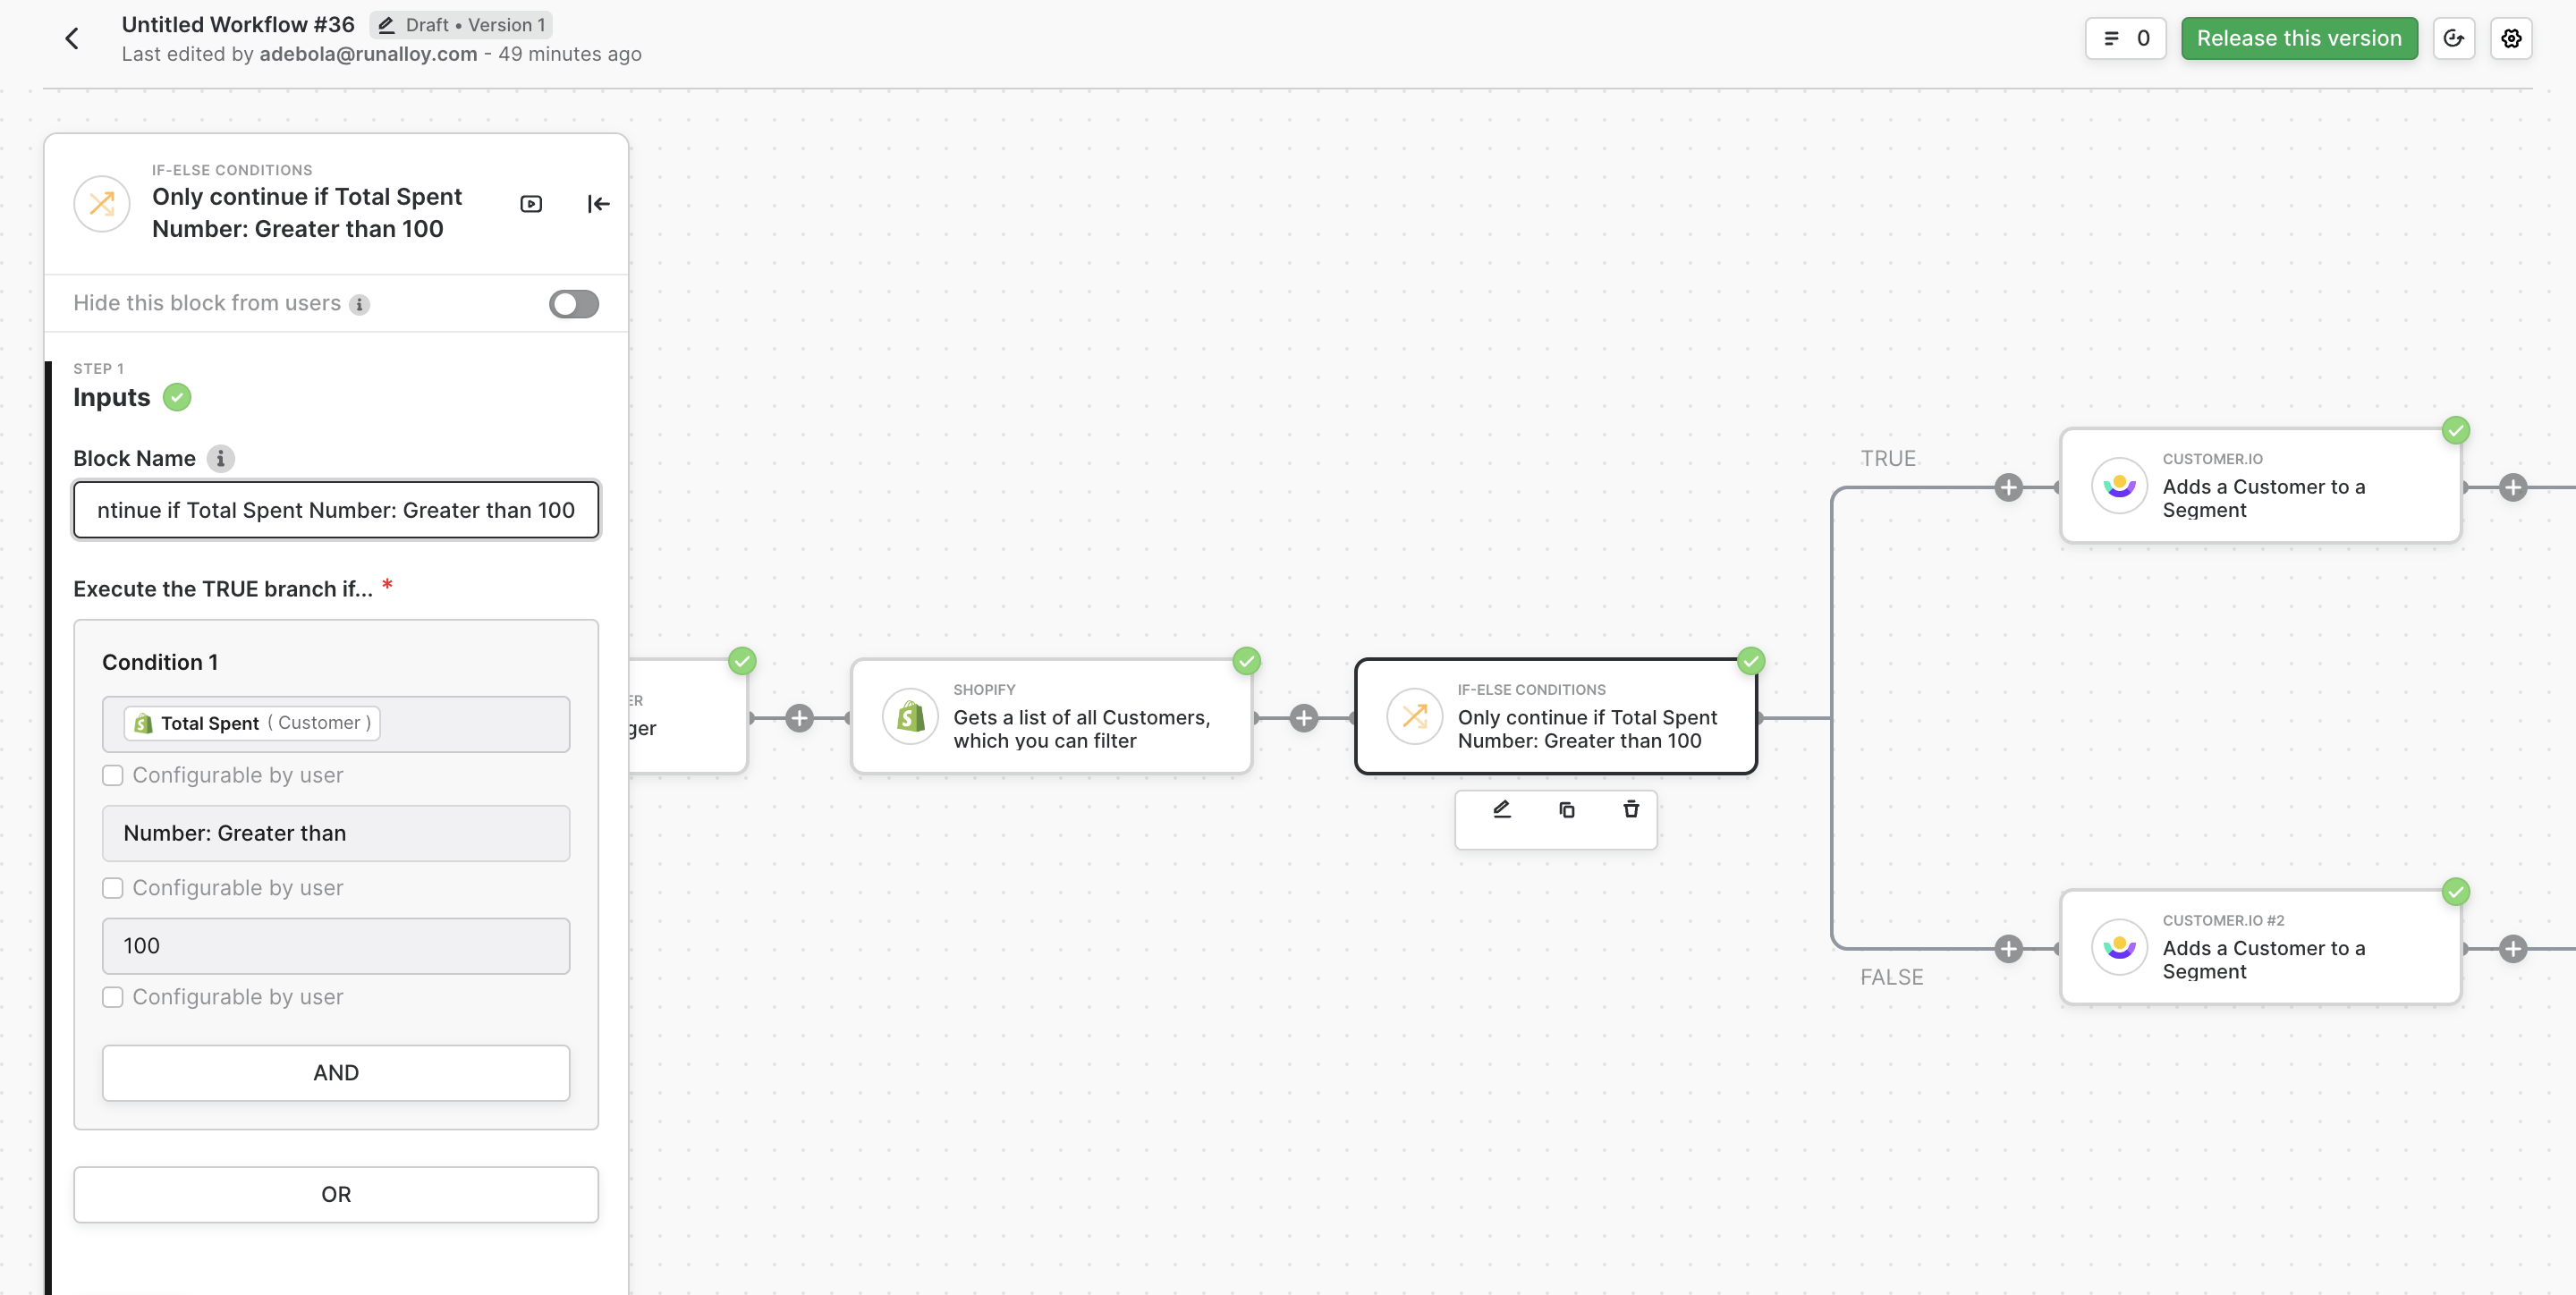Click Release this version button
The height and width of the screenshot is (1295, 2576).
click(2299, 39)
